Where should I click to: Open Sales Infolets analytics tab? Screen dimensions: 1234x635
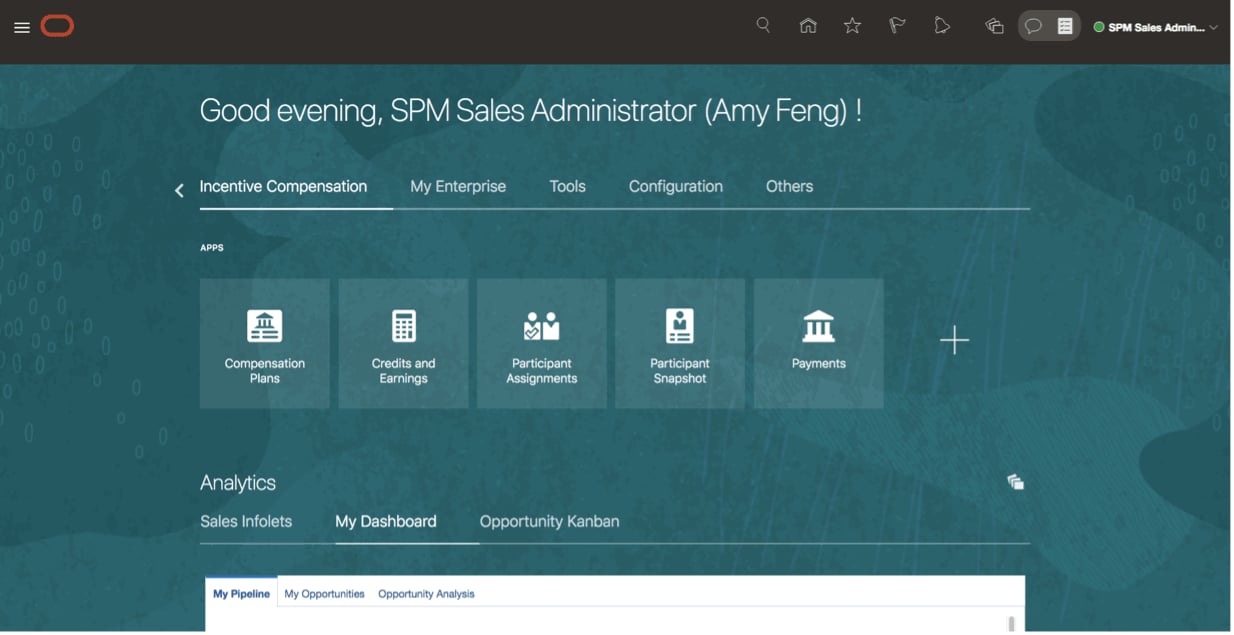(x=246, y=522)
